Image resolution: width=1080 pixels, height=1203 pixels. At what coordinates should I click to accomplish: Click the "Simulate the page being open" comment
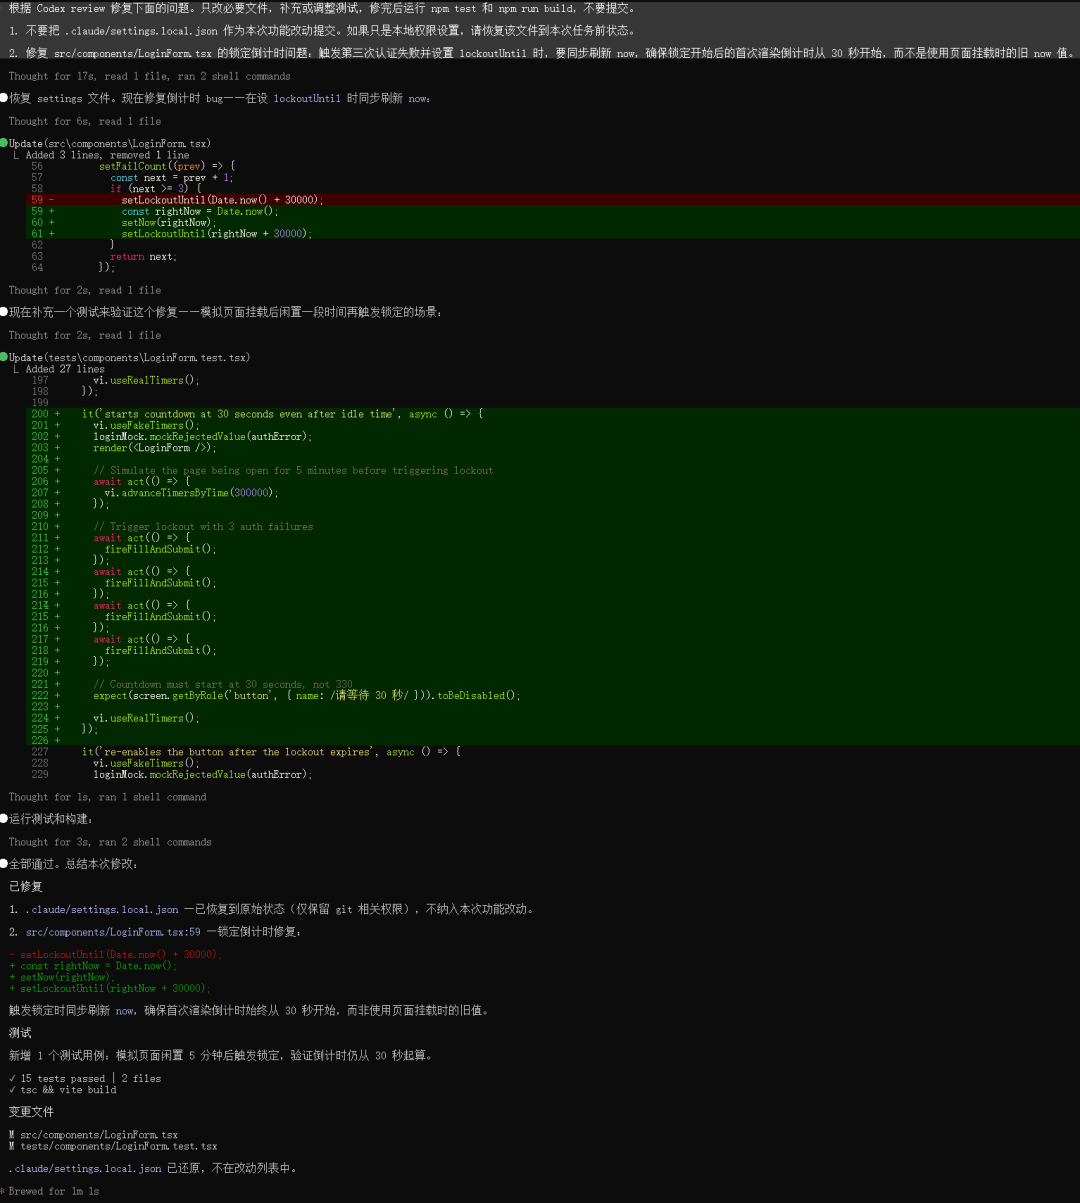coord(293,470)
